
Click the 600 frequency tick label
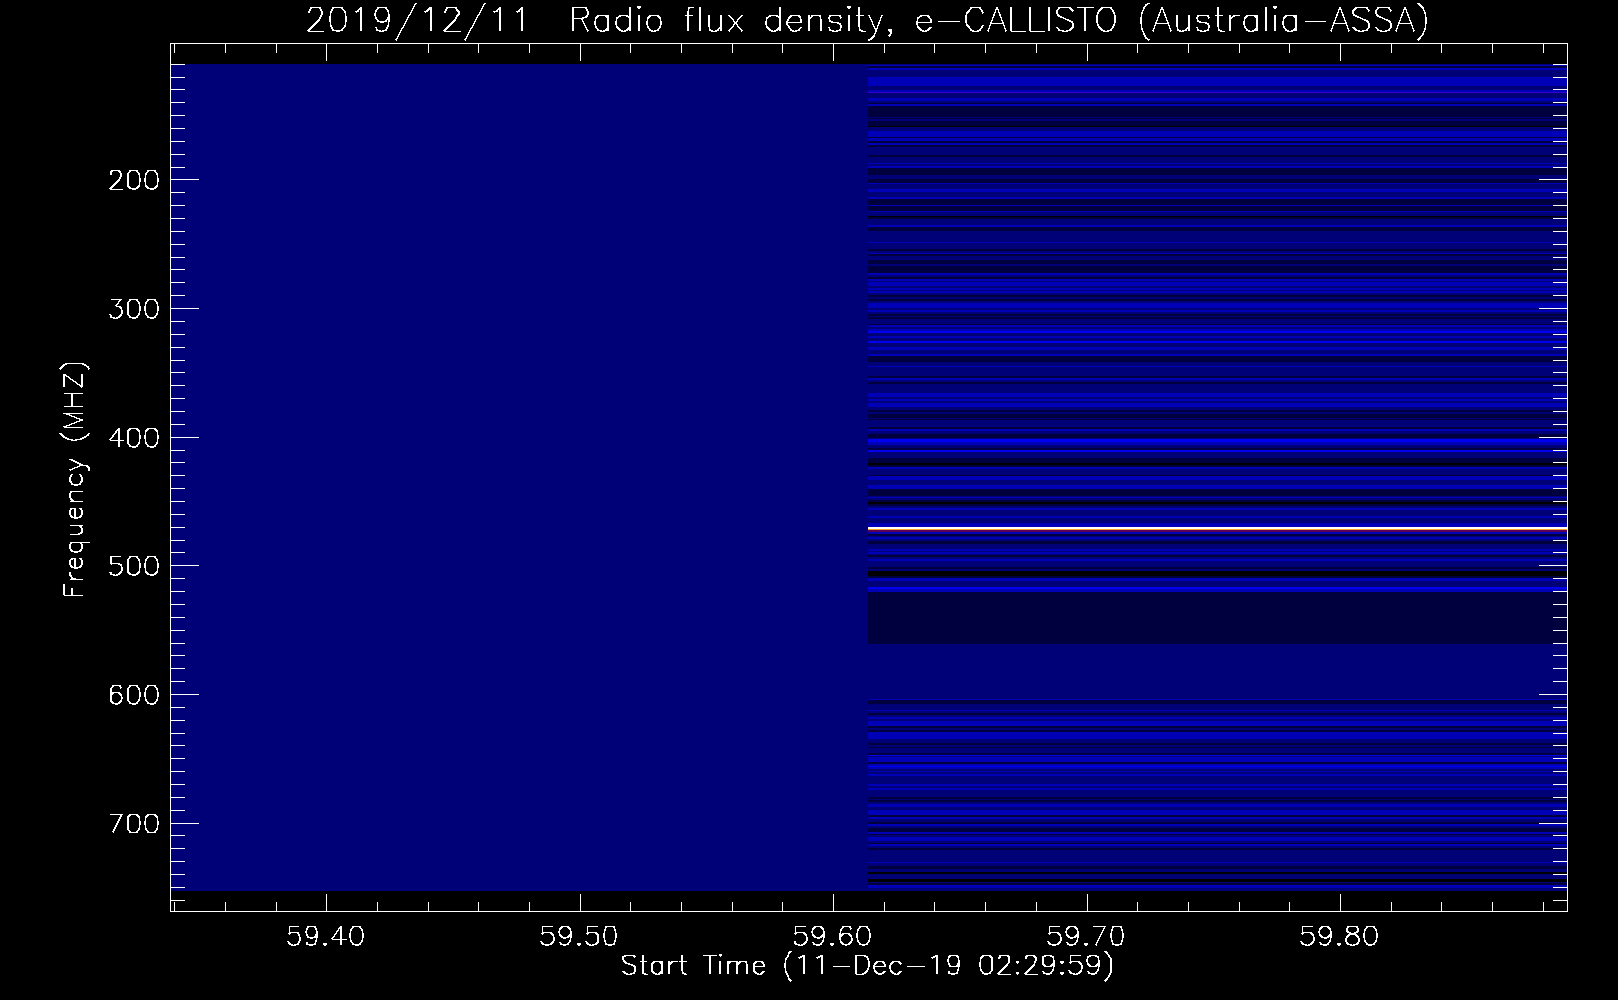(133, 695)
